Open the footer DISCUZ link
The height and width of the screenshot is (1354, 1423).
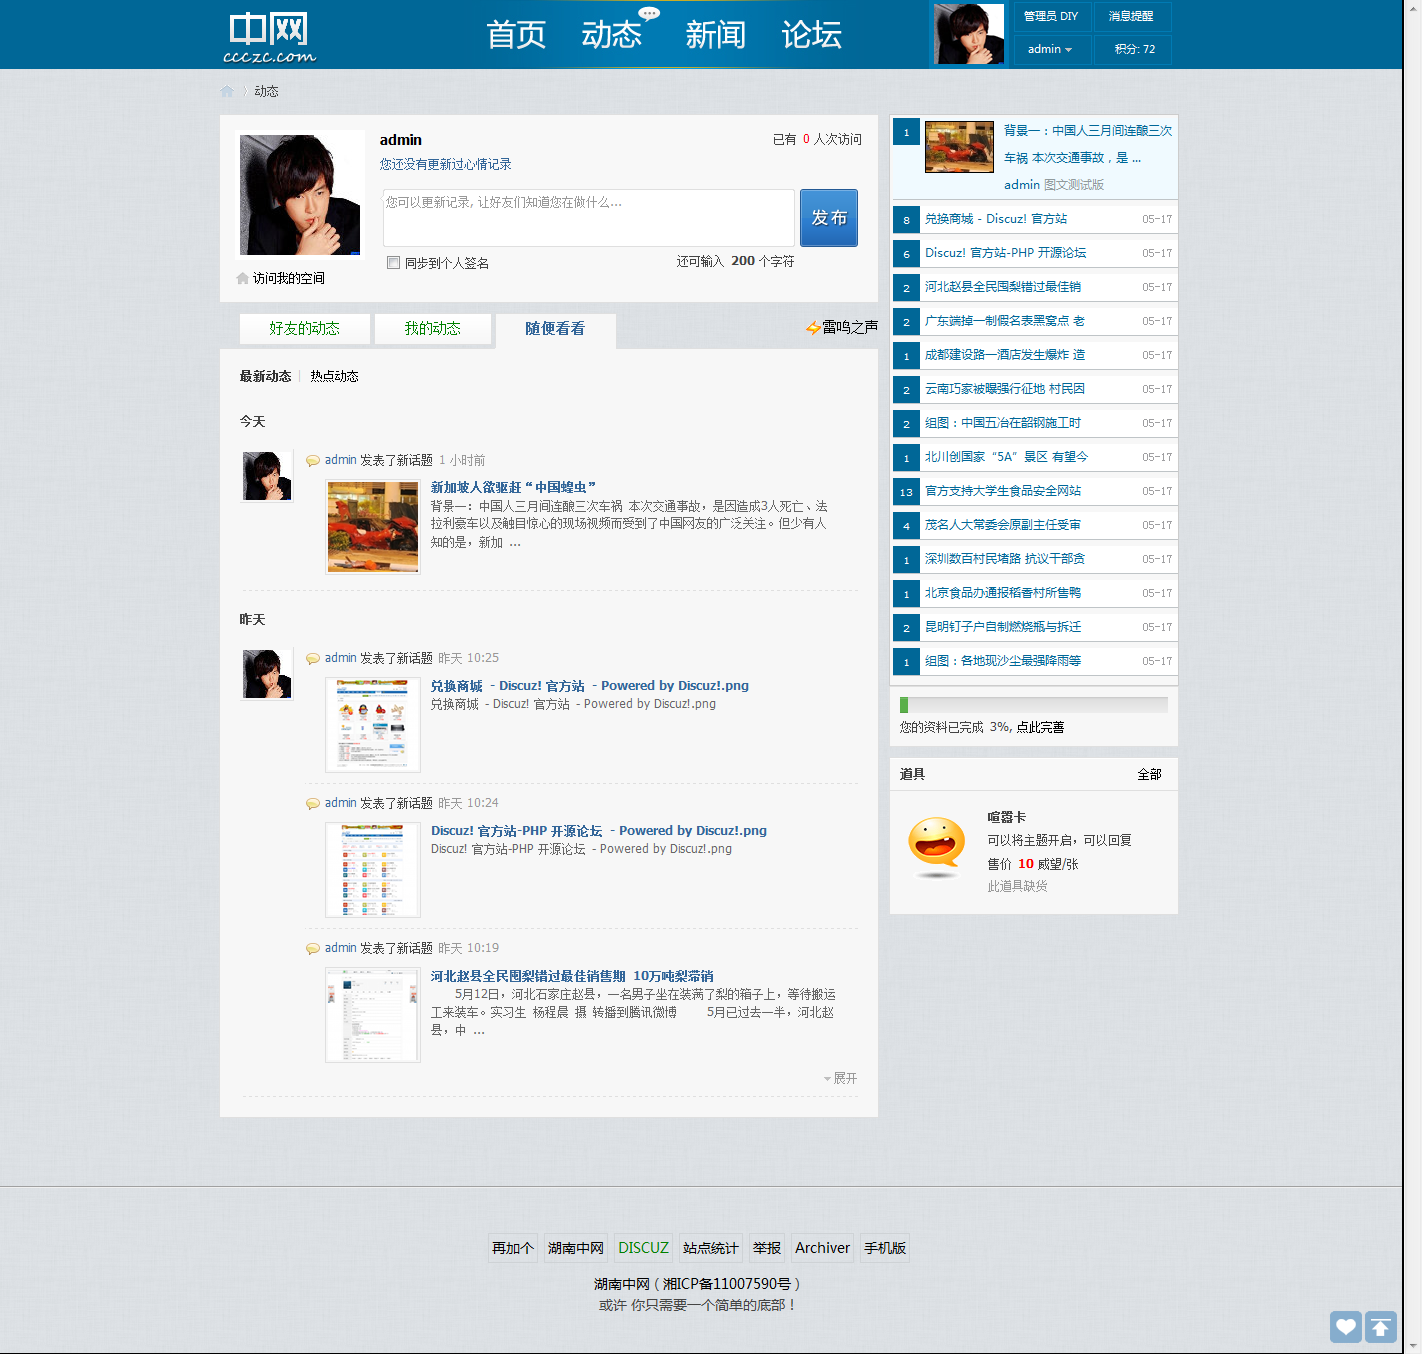(643, 1248)
